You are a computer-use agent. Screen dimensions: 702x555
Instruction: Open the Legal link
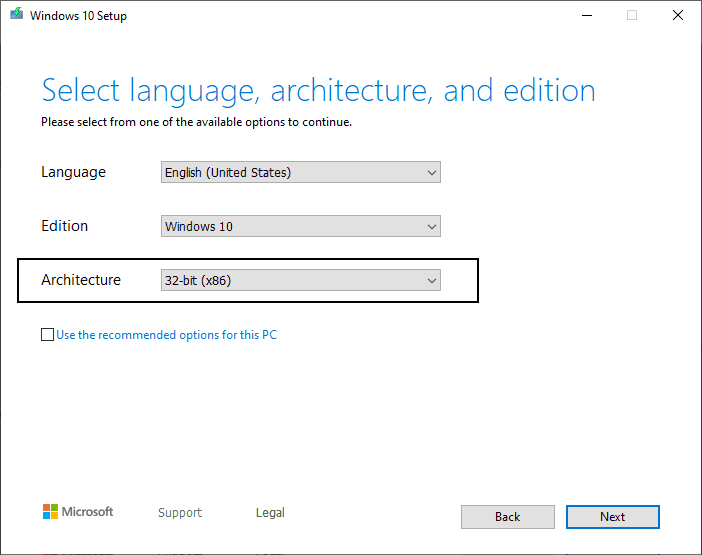pos(270,512)
